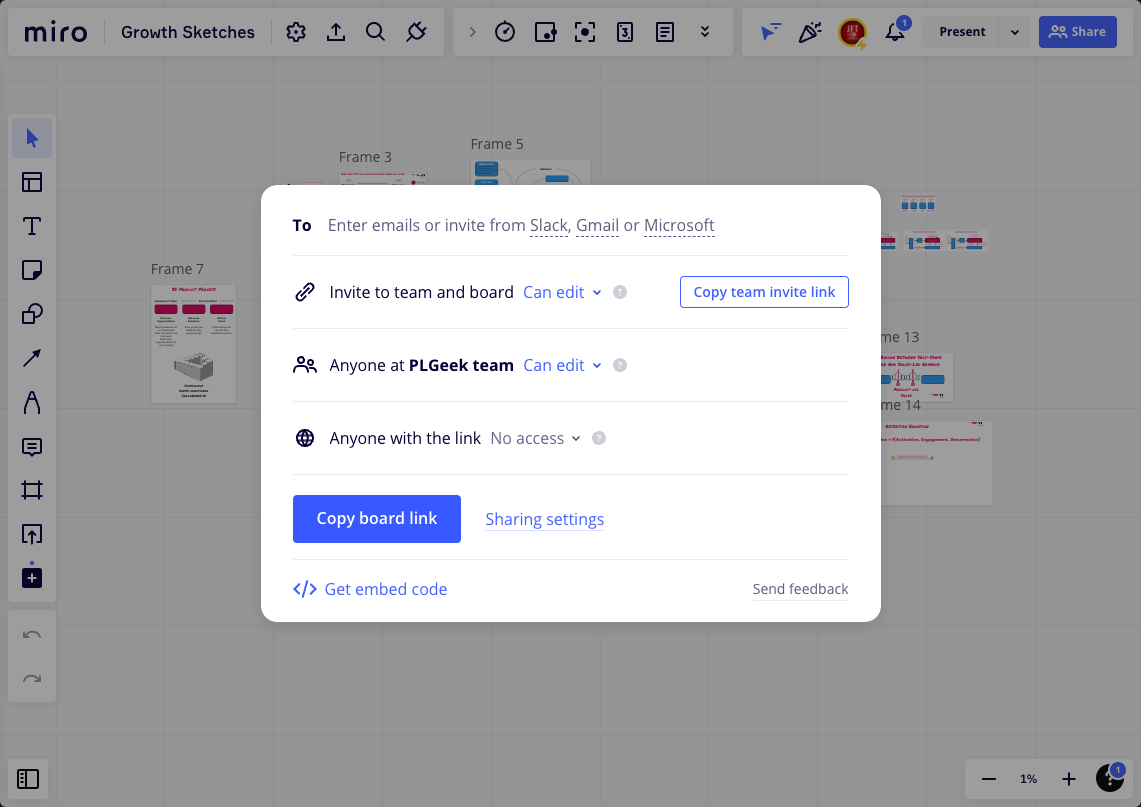Click the Present button
Viewport: 1141px width, 807px height.
tap(962, 32)
